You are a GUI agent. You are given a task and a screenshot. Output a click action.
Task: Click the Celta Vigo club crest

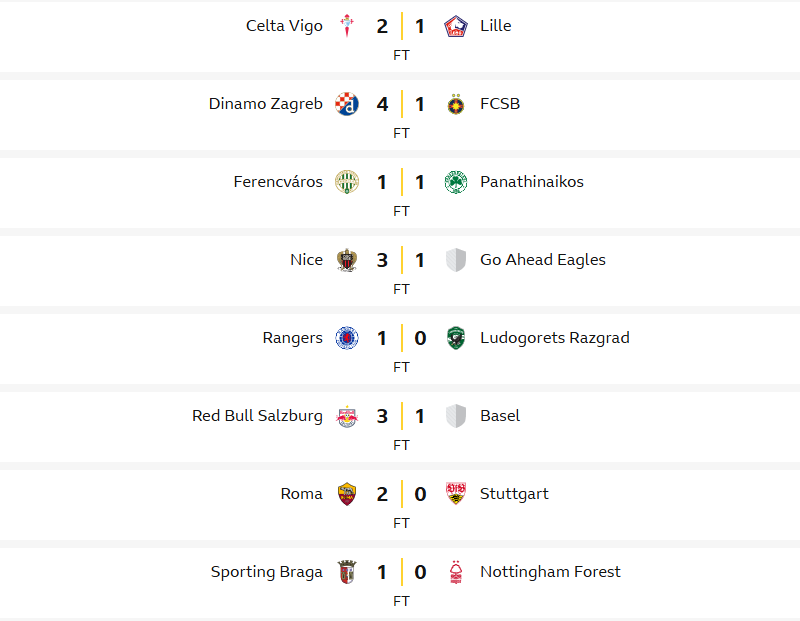(347, 26)
